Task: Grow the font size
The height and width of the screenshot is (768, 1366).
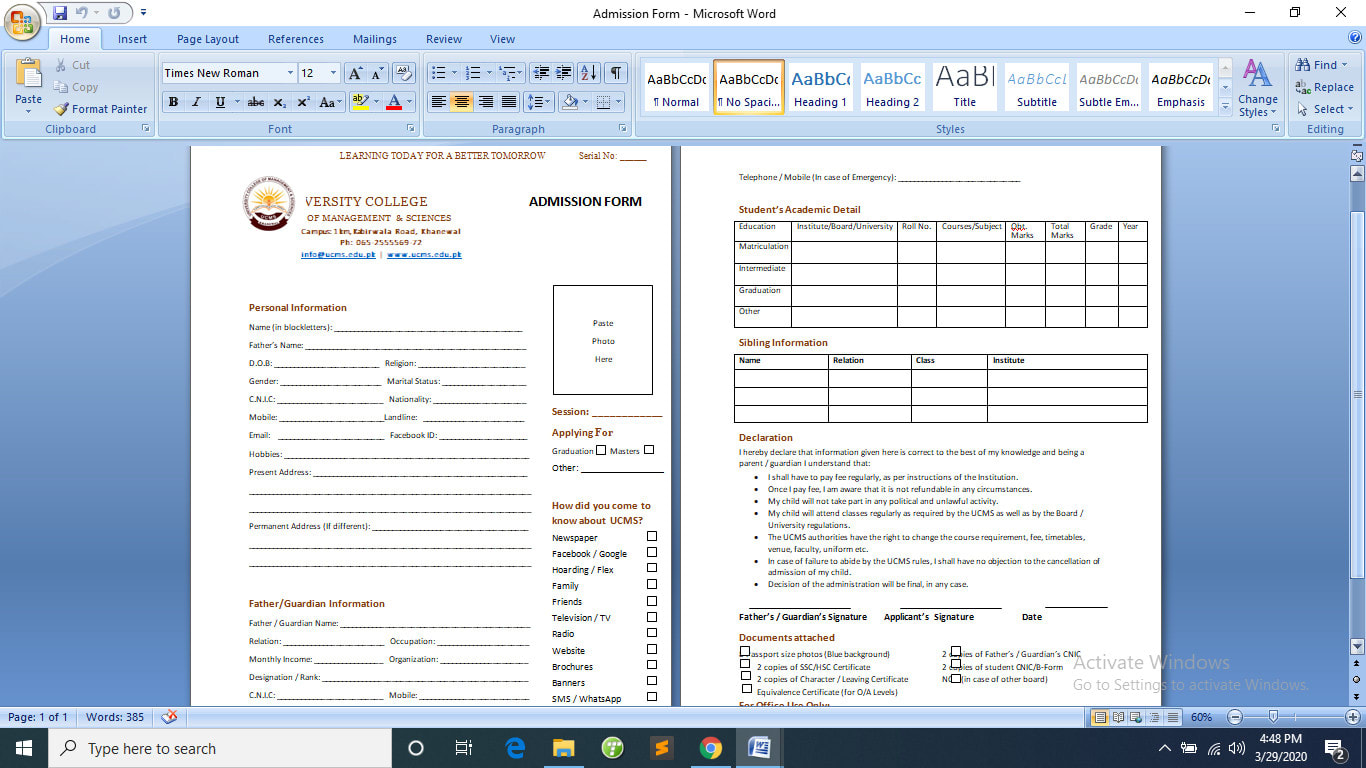Action: click(x=355, y=73)
